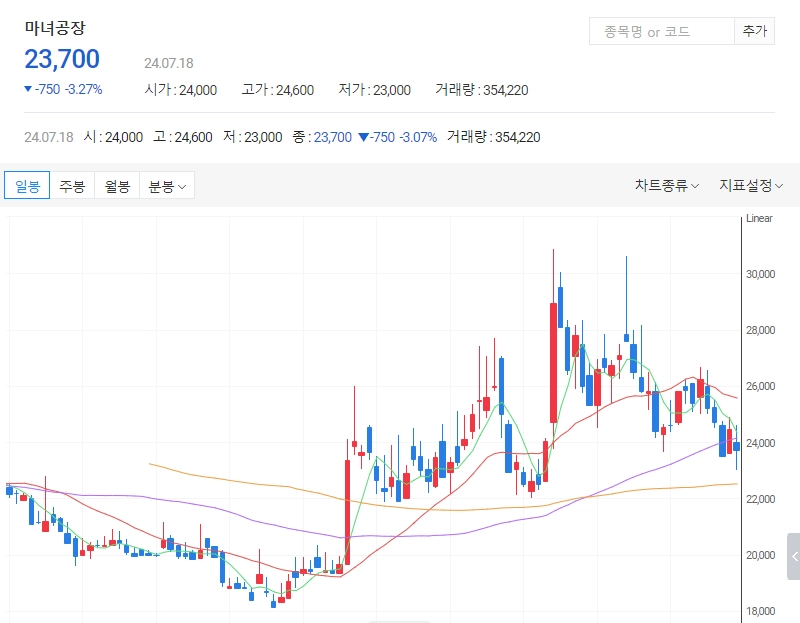Click the 20,000 y-axis label

coord(760,555)
